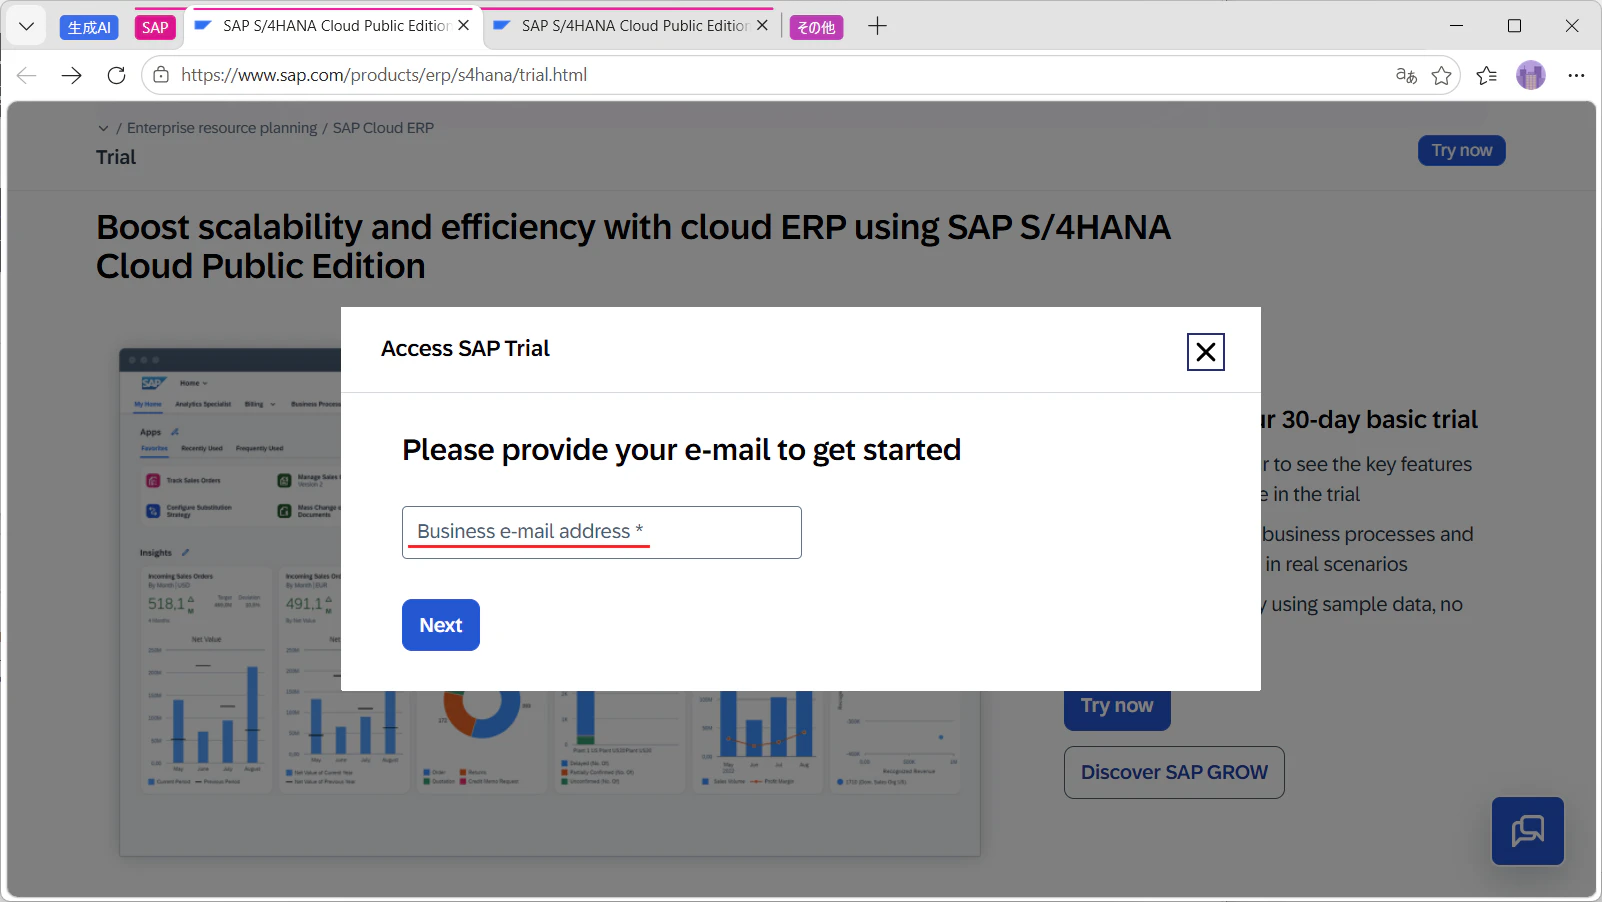Open the translate page icon

tap(1406, 75)
